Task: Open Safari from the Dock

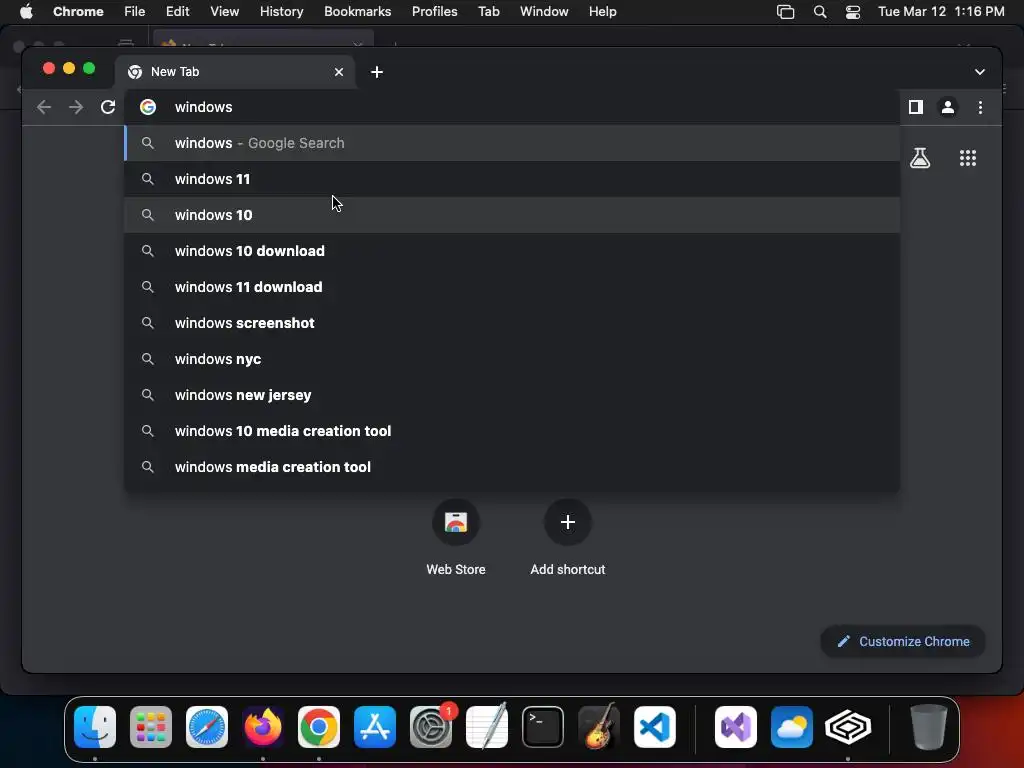Action: (x=207, y=727)
